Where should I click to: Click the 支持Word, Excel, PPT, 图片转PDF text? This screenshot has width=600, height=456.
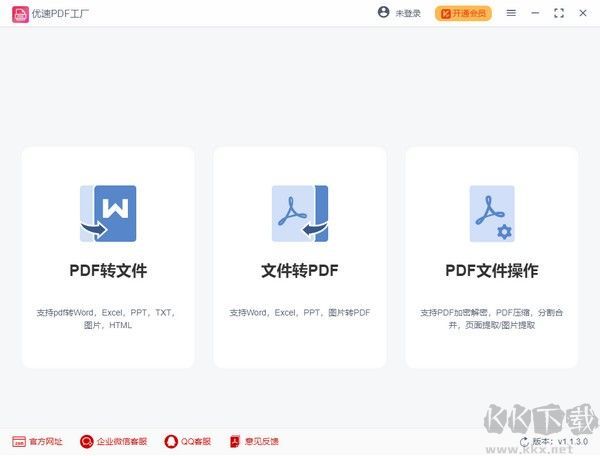[300, 313]
